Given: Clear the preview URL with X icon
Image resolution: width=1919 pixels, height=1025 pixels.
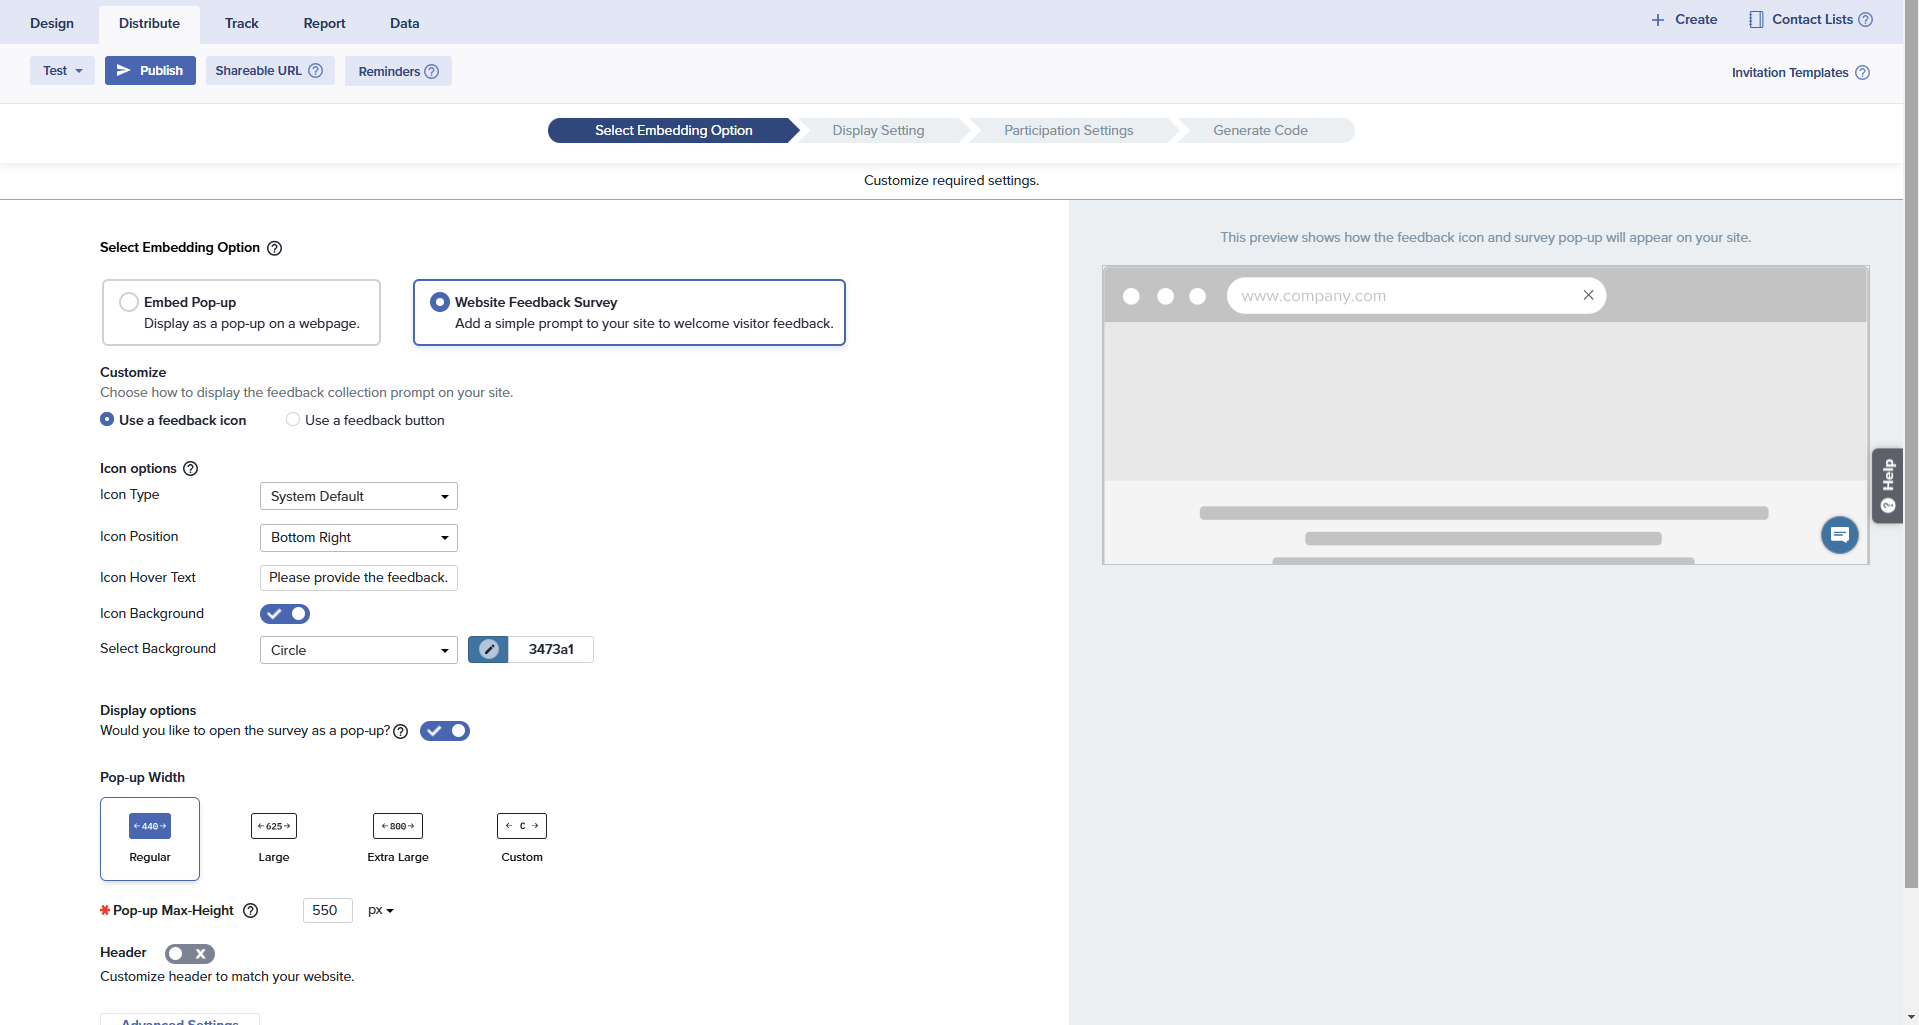Looking at the screenshot, I should 1588,295.
